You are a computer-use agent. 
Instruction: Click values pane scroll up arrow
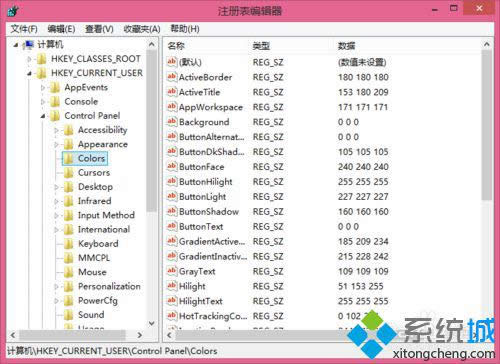pos(487,44)
